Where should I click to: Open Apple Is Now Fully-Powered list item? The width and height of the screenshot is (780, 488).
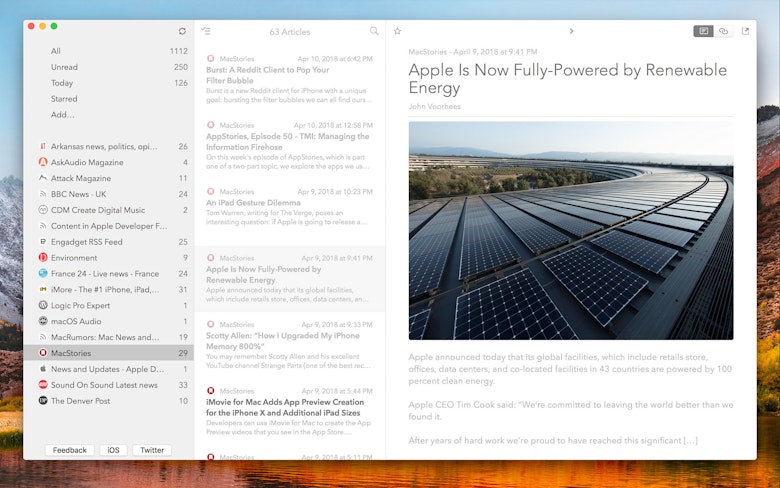click(290, 279)
